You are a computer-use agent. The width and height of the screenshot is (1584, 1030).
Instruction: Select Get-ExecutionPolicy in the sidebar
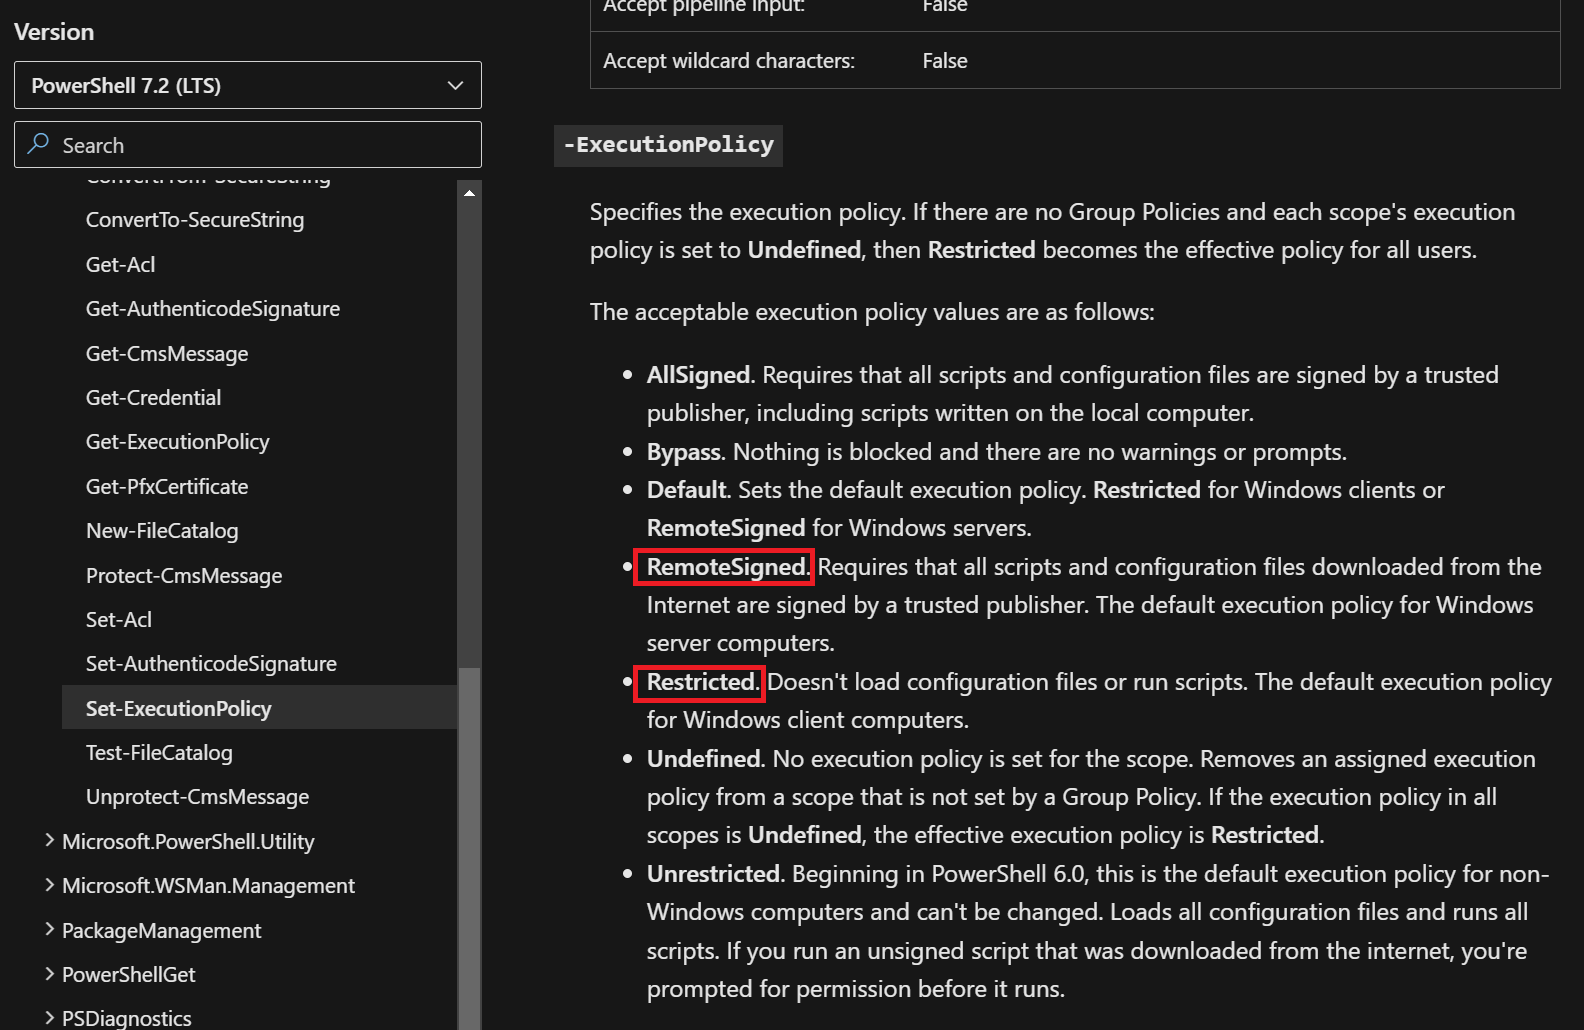[x=178, y=442]
